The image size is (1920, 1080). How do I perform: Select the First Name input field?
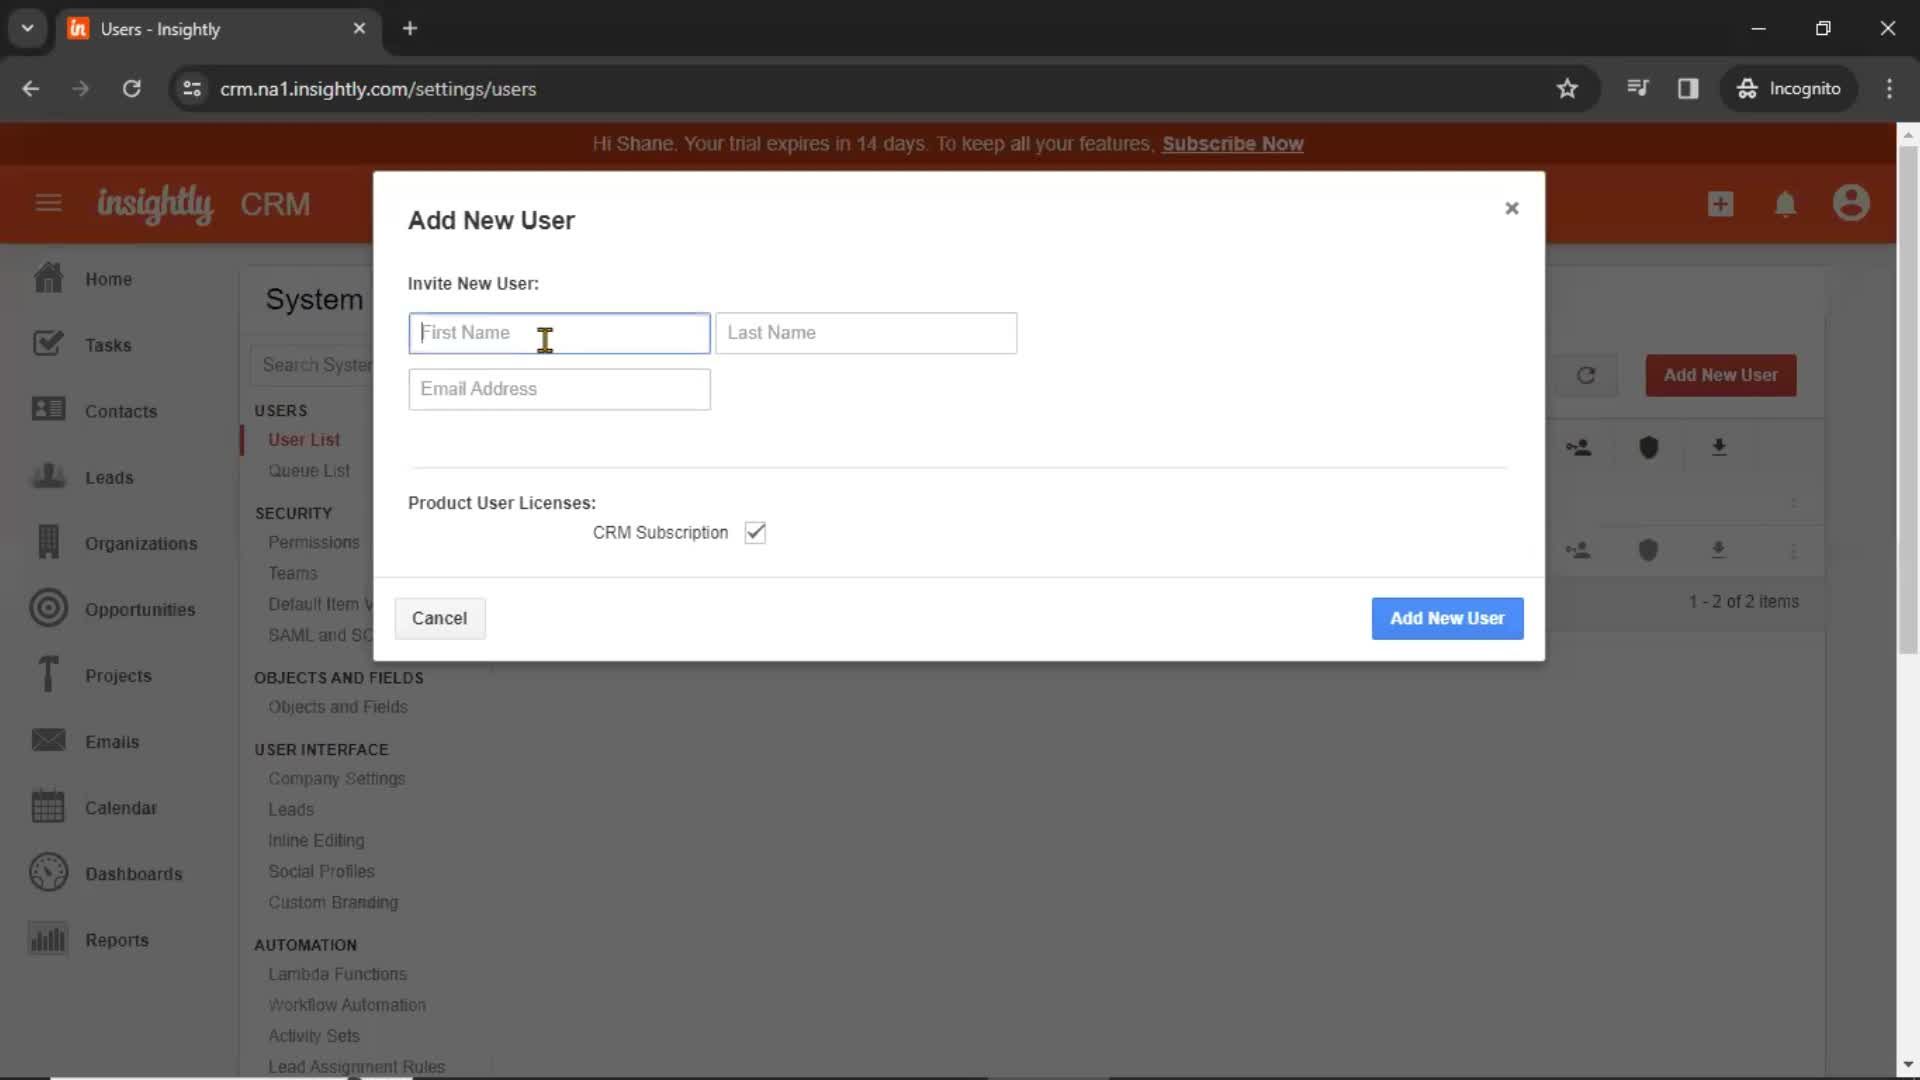(559, 332)
